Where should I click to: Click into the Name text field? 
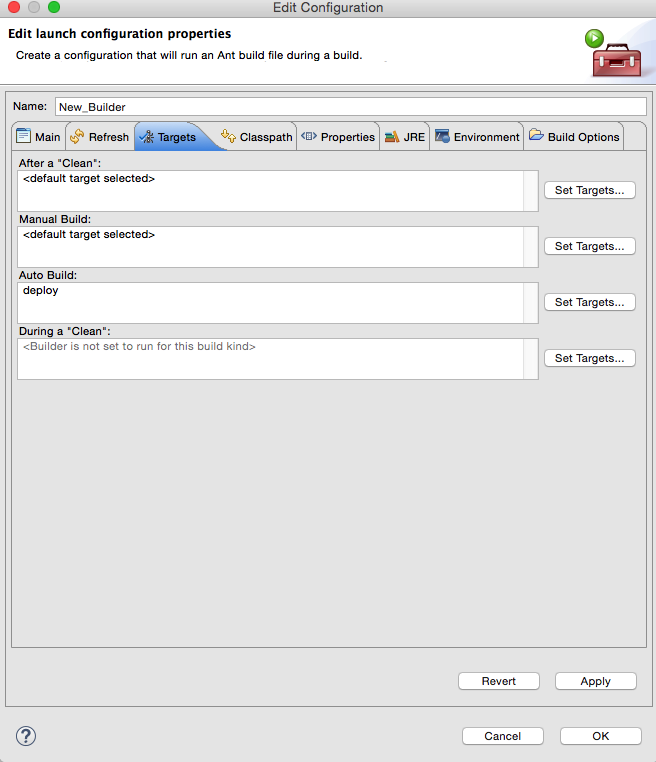350,106
